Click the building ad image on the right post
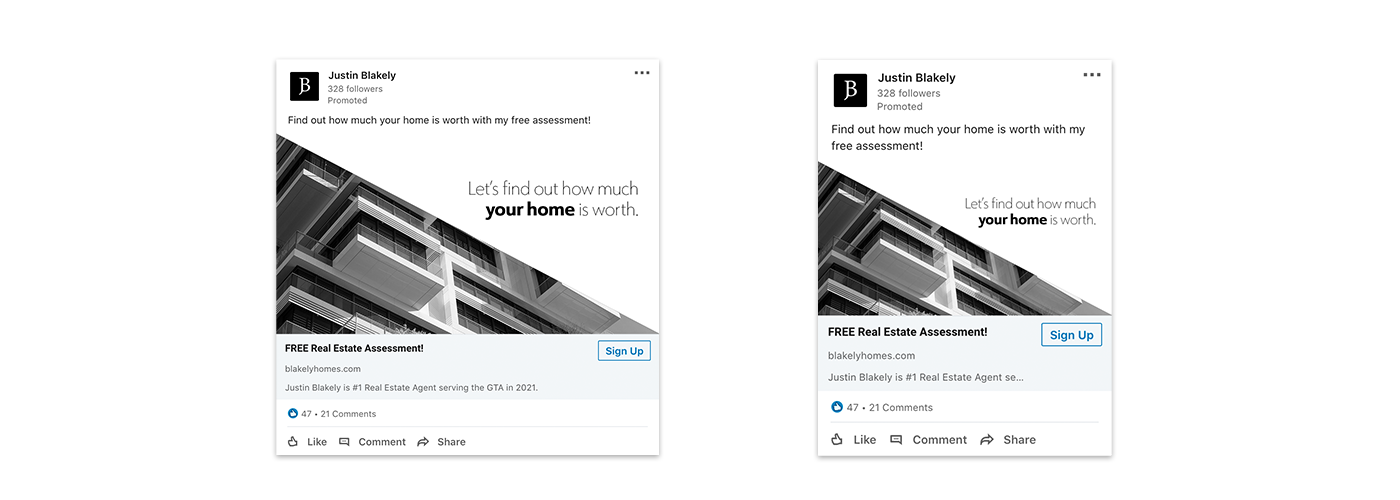The width and height of the screenshot is (1400, 500). 964,239
